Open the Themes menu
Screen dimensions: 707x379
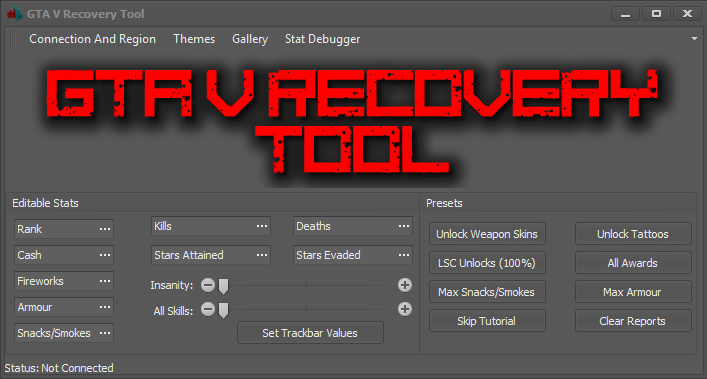click(194, 39)
